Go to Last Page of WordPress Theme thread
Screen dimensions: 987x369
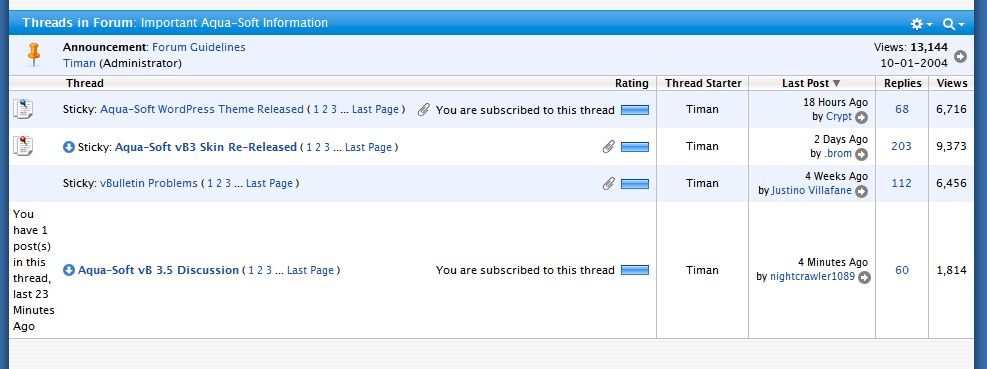pyautogui.click(x=375, y=109)
